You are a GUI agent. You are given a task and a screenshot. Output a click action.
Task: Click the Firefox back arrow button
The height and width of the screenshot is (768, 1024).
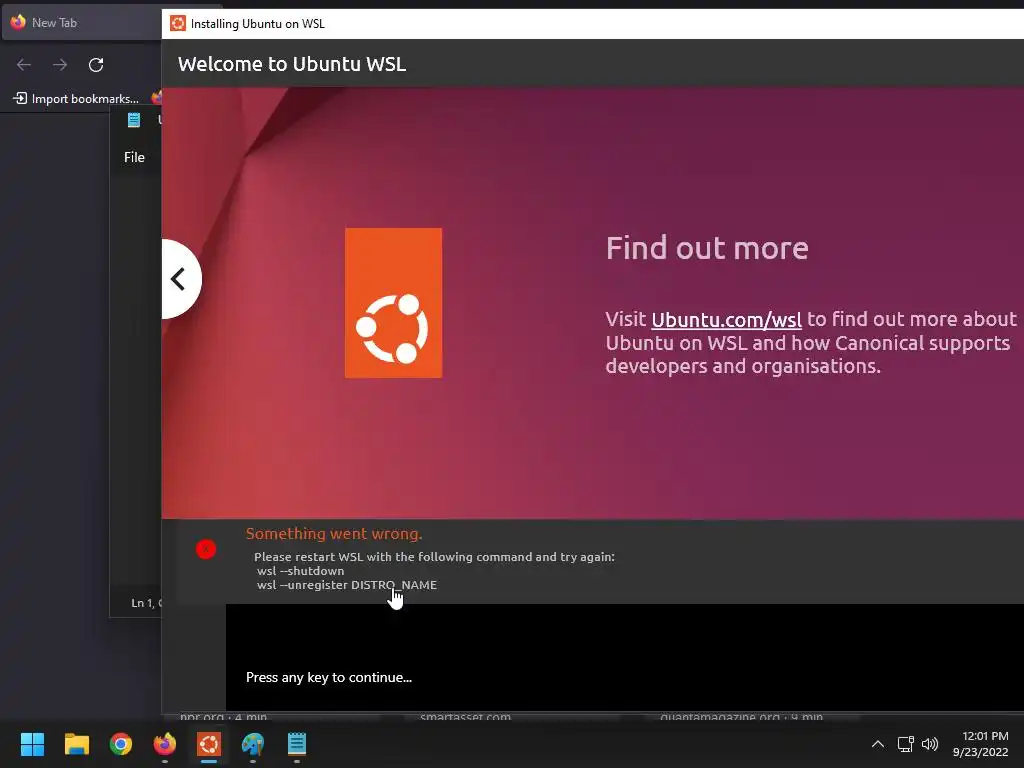(24, 65)
